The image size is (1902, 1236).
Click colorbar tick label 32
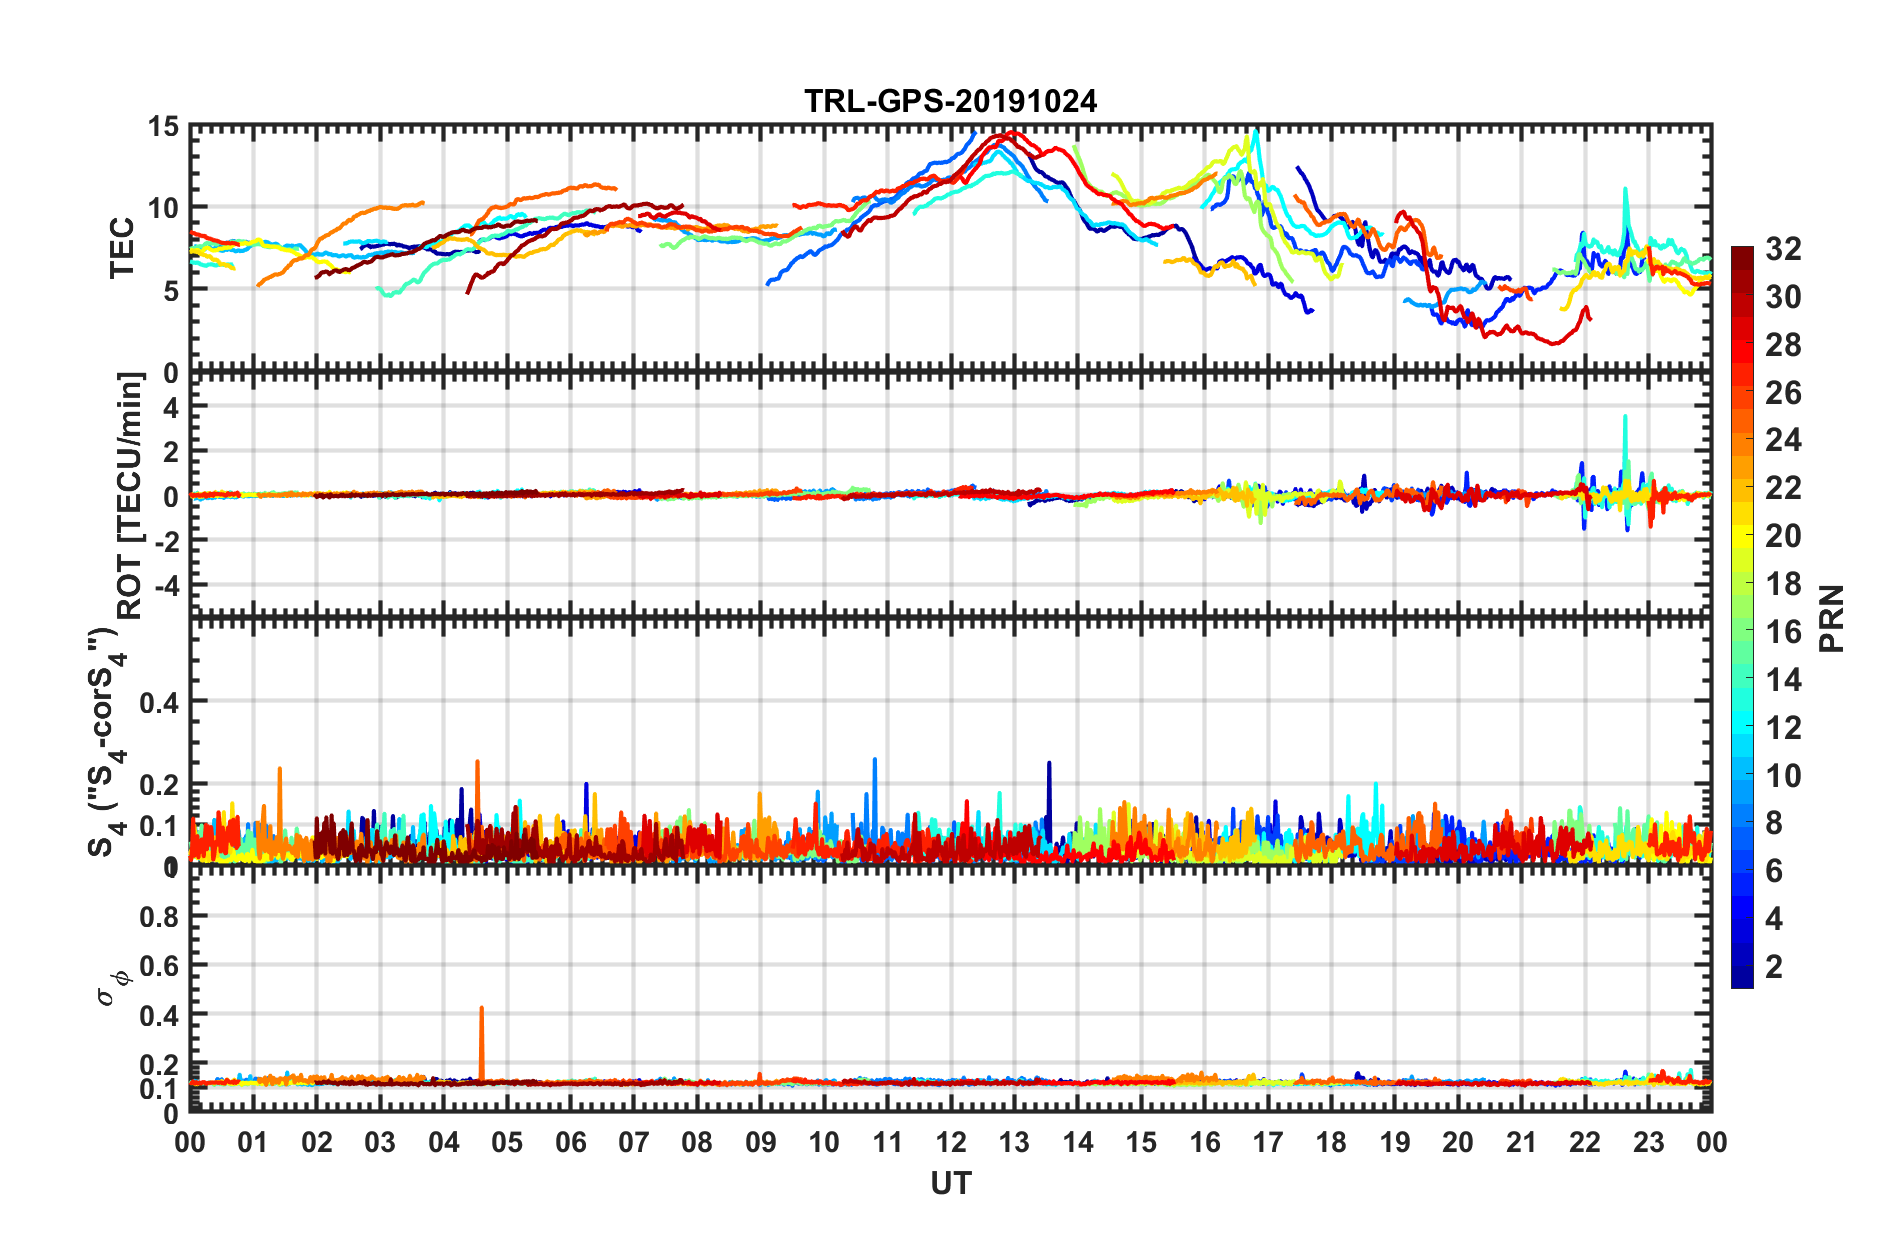click(1783, 249)
